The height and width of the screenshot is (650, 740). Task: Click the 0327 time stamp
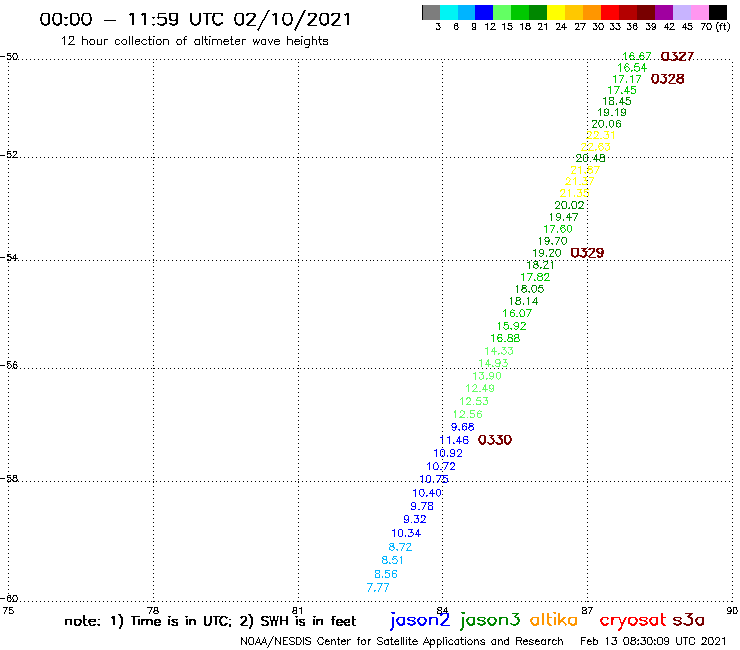pos(677,57)
